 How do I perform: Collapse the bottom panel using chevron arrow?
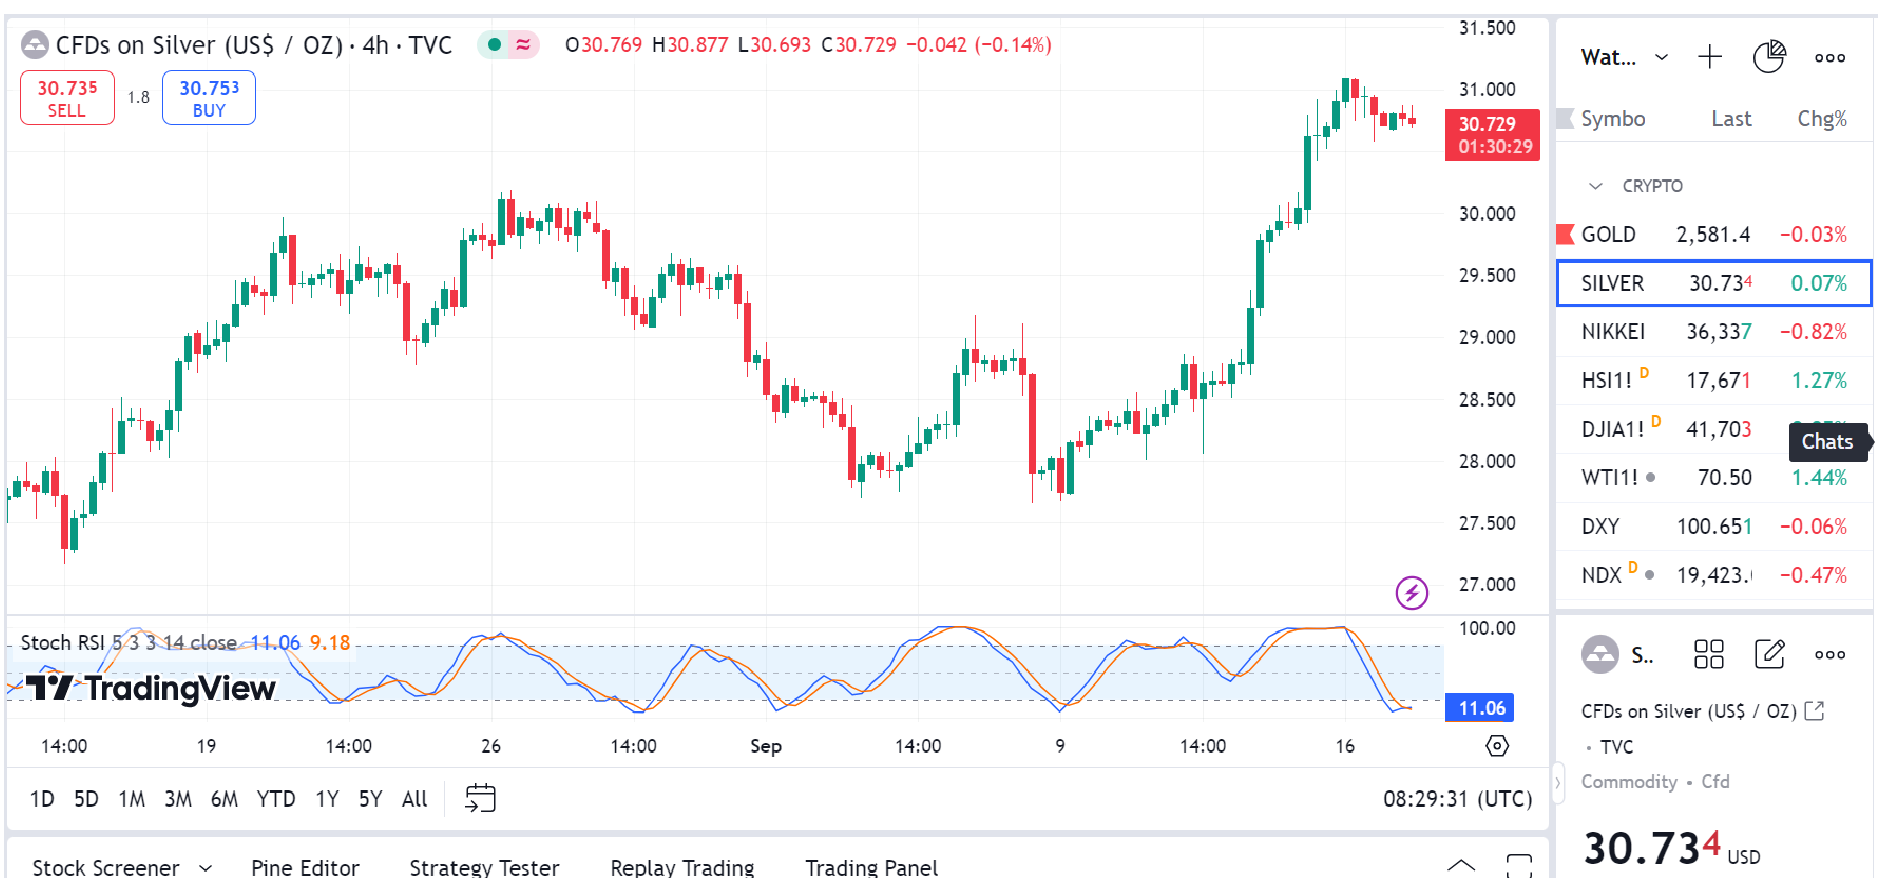(x=1461, y=865)
